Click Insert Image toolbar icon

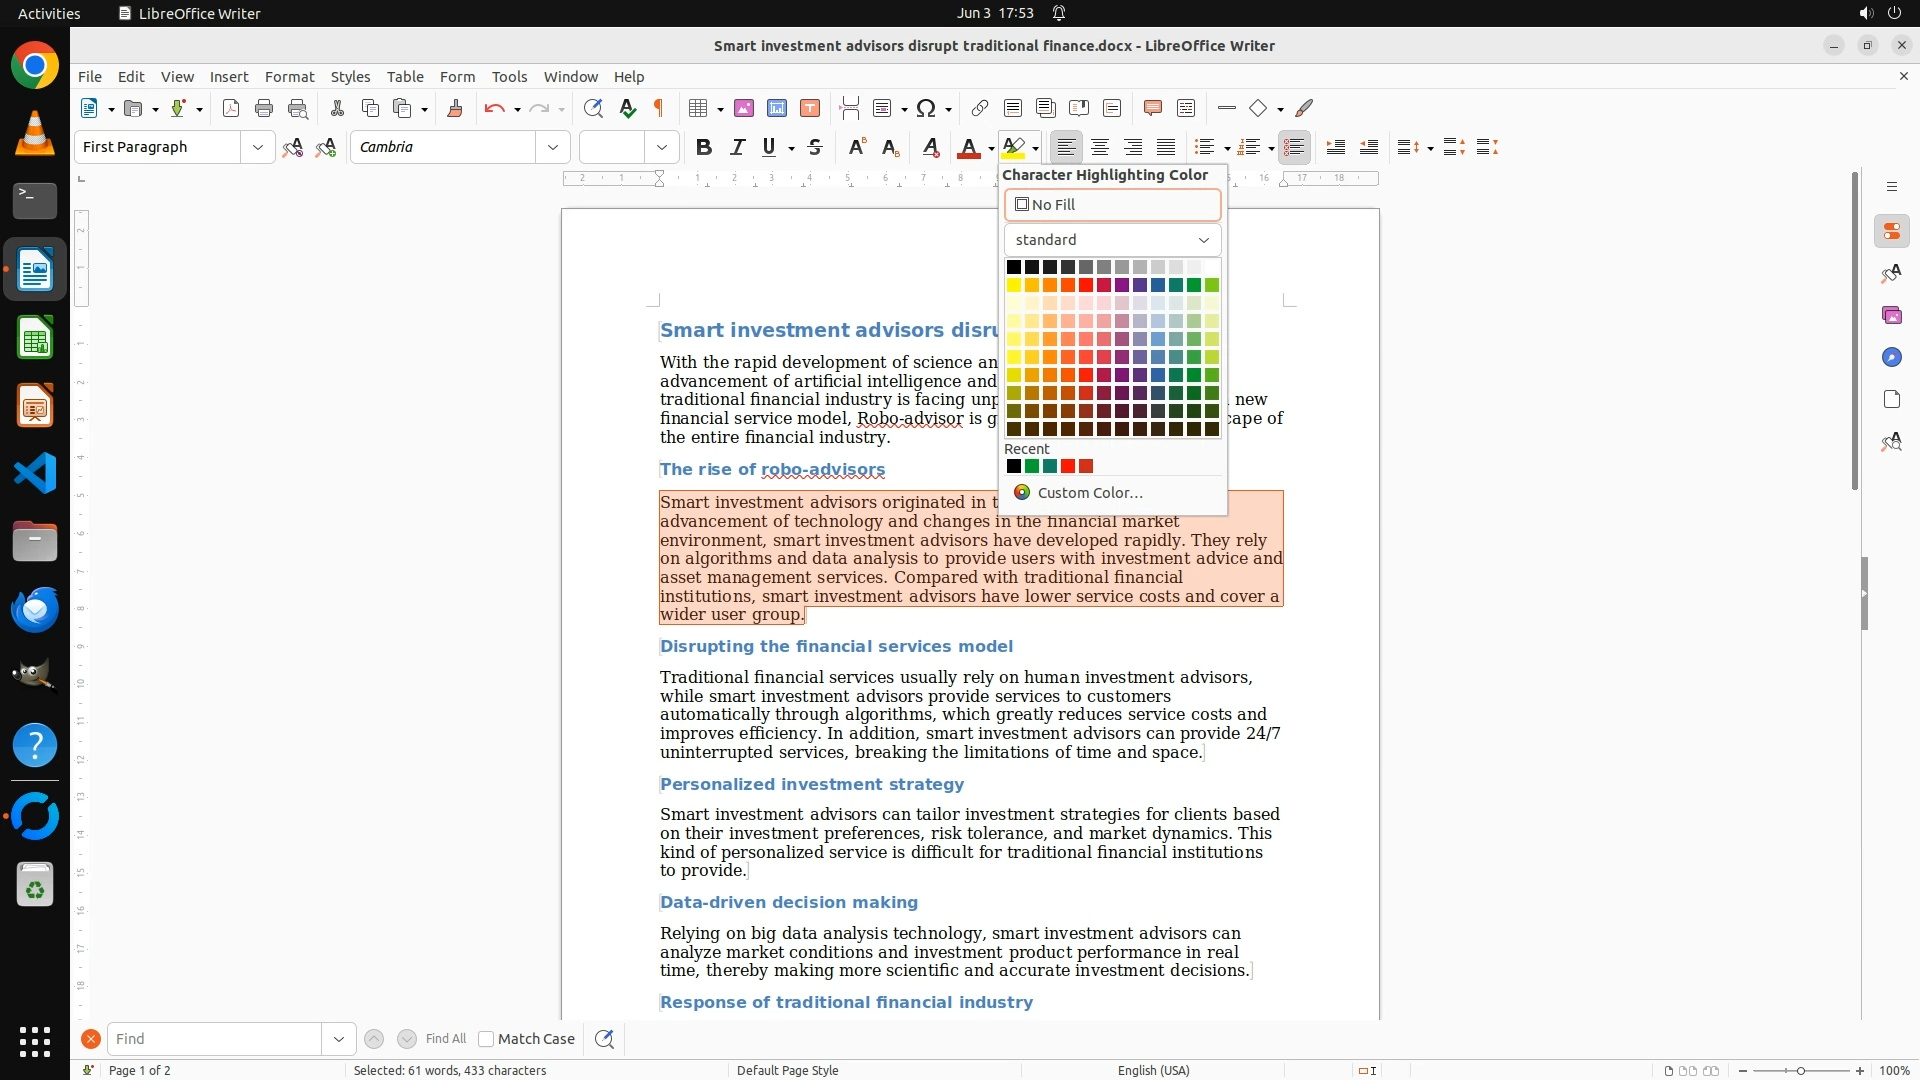pyautogui.click(x=743, y=108)
